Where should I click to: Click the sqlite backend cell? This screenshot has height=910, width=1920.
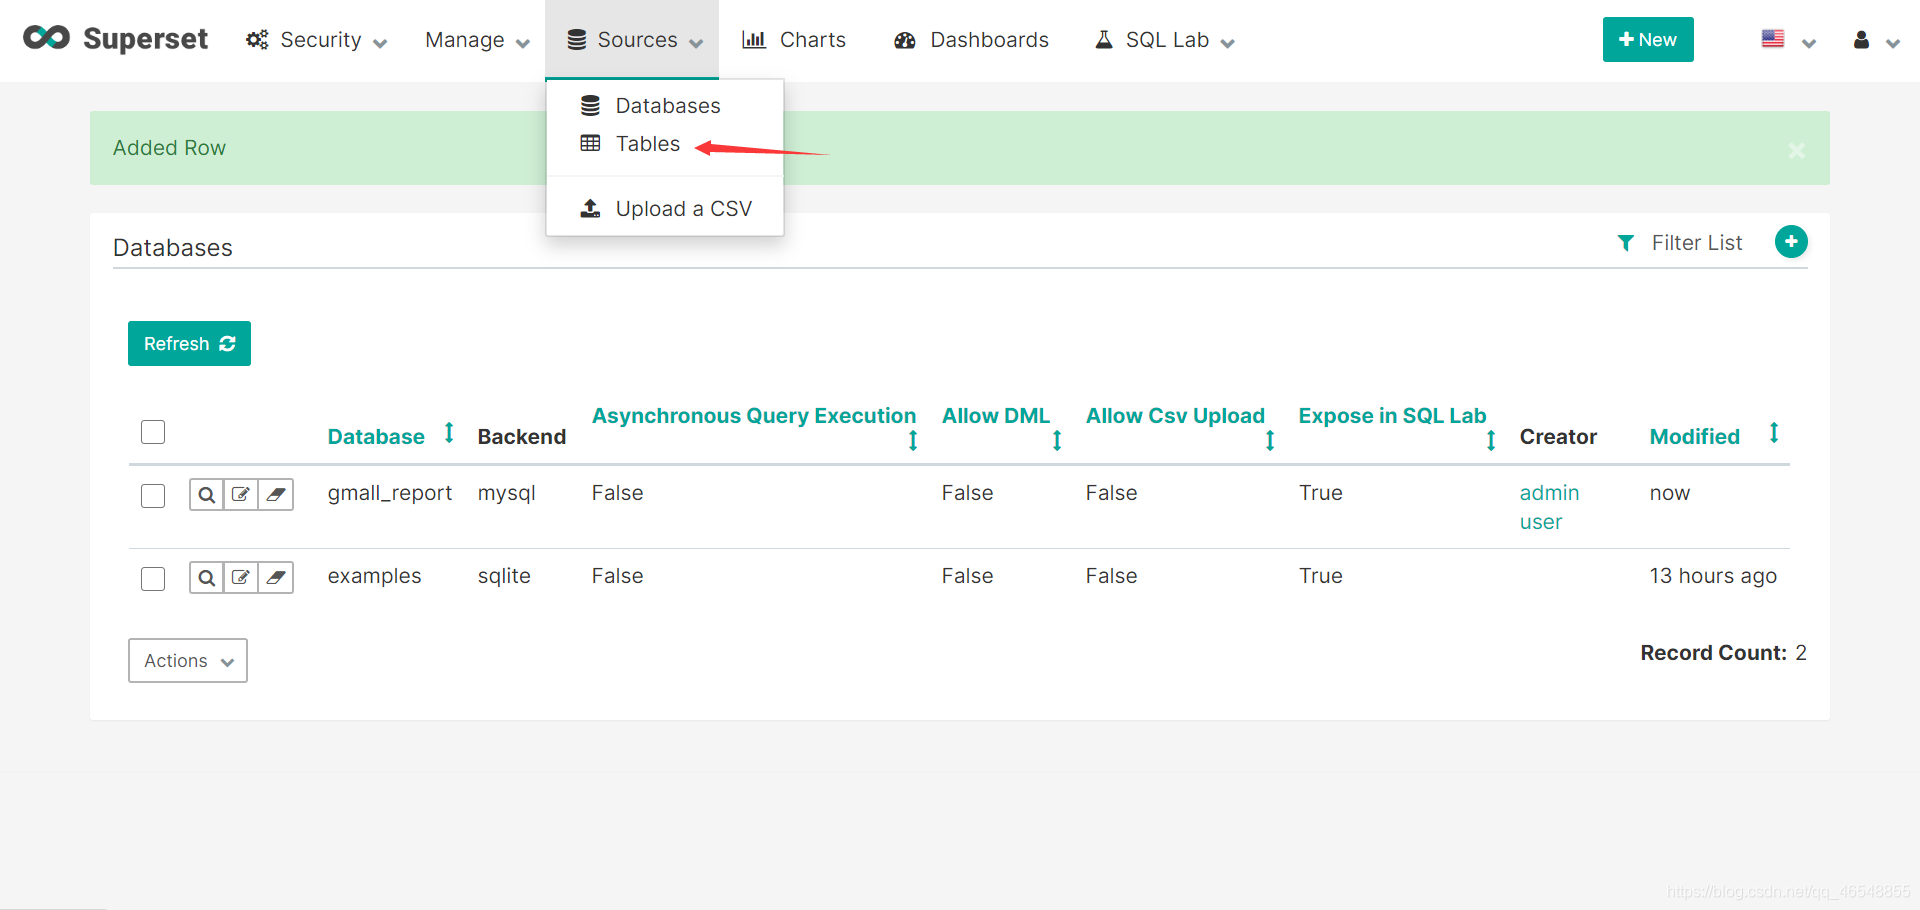pyautogui.click(x=504, y=576)
